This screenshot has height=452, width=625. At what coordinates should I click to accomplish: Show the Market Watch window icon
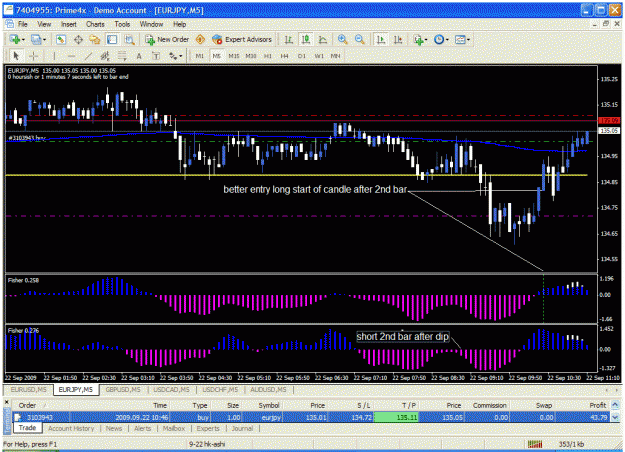(x=61, y=39)
